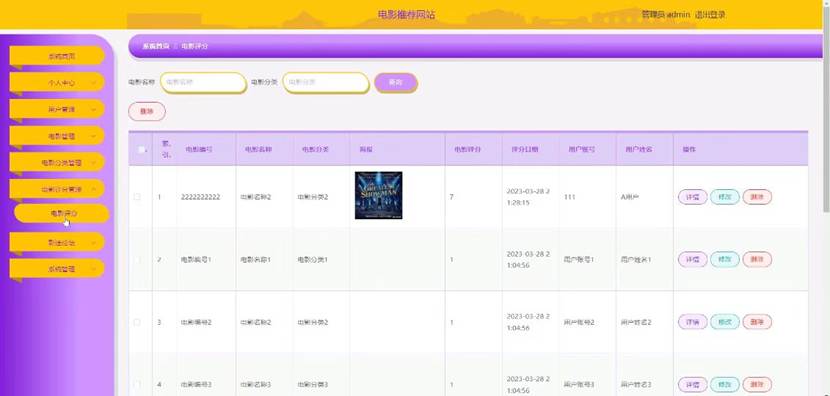The height and width of the screenshot is (396, 830).
Task: Open the Greatest Showman poster thumbnail
Action: coord(378,195)
